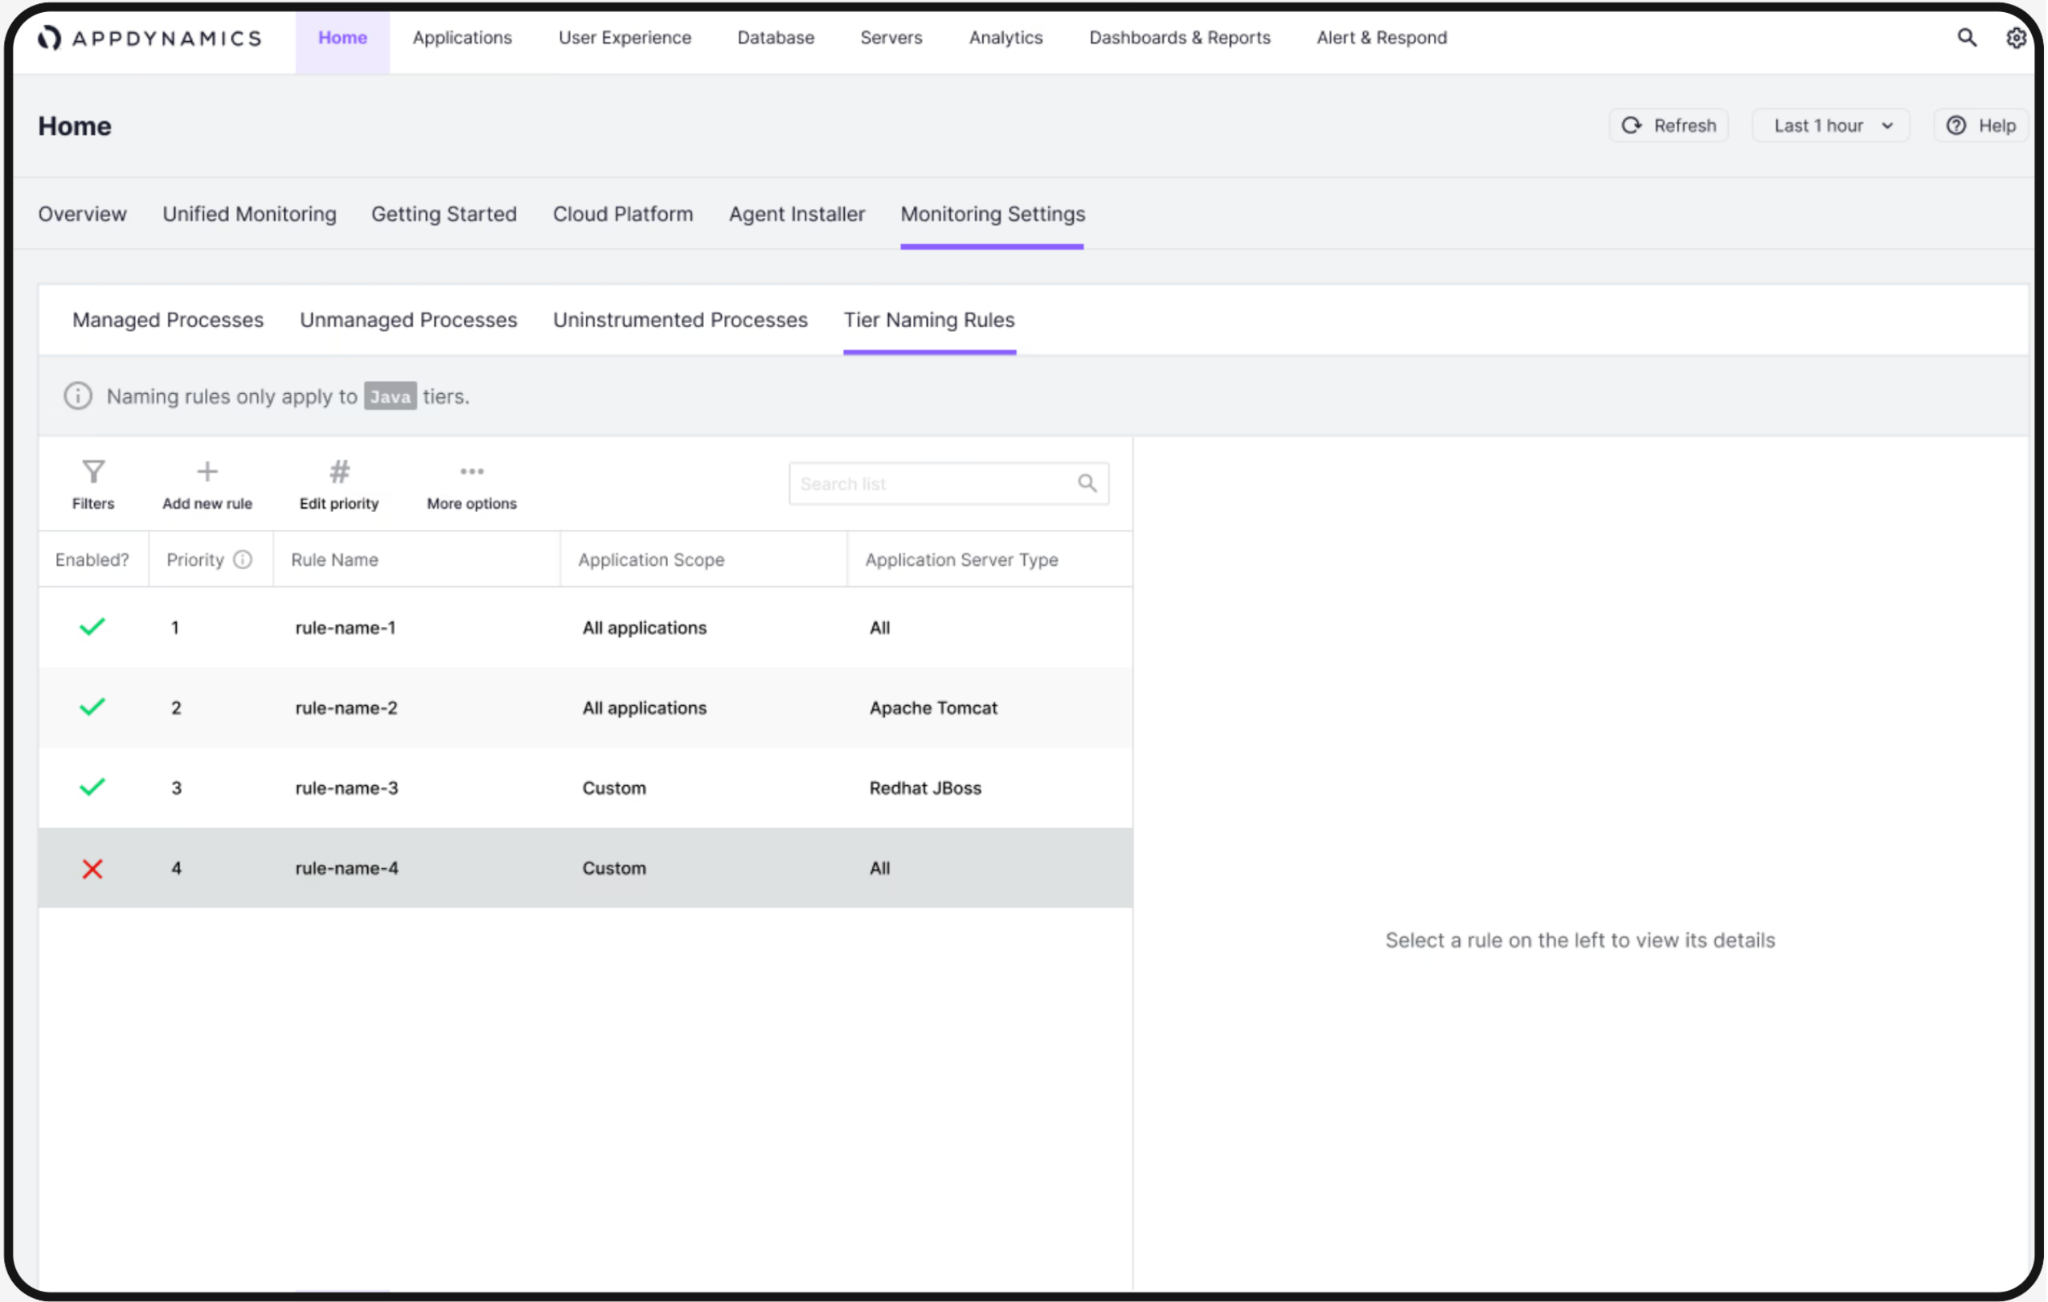
Task: Click Apache Tomcat server type cell
Action: pos(933,708)
